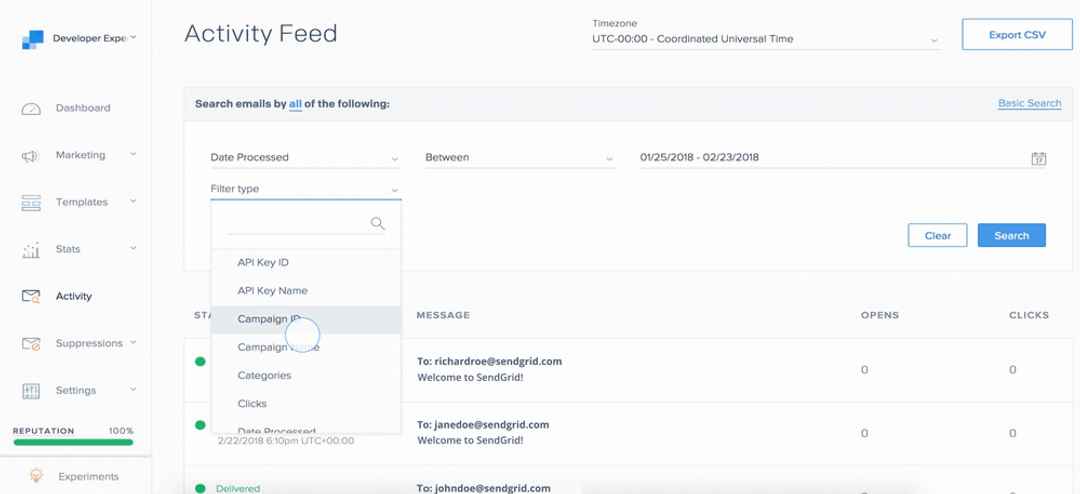Click the Delivered status label
Image resolution: width=1080 pixels, height=494 pixels.
238,488
